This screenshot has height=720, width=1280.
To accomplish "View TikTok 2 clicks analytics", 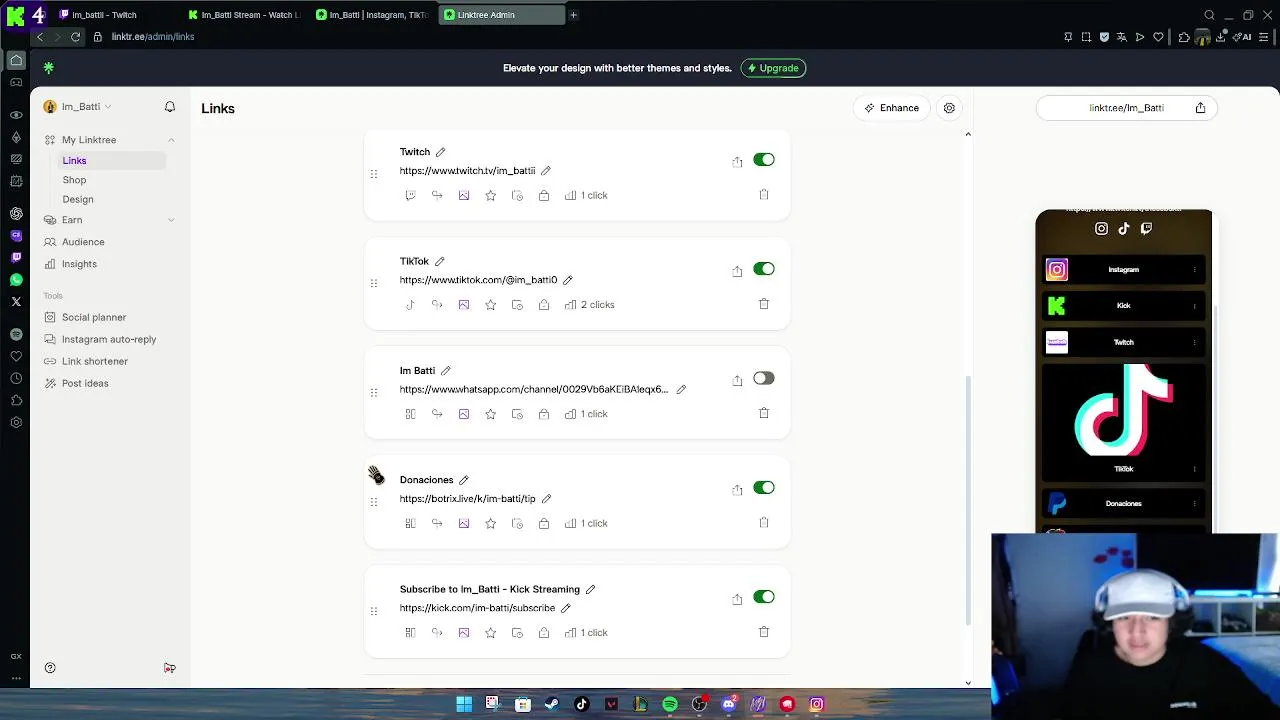I will click(589, 305).
